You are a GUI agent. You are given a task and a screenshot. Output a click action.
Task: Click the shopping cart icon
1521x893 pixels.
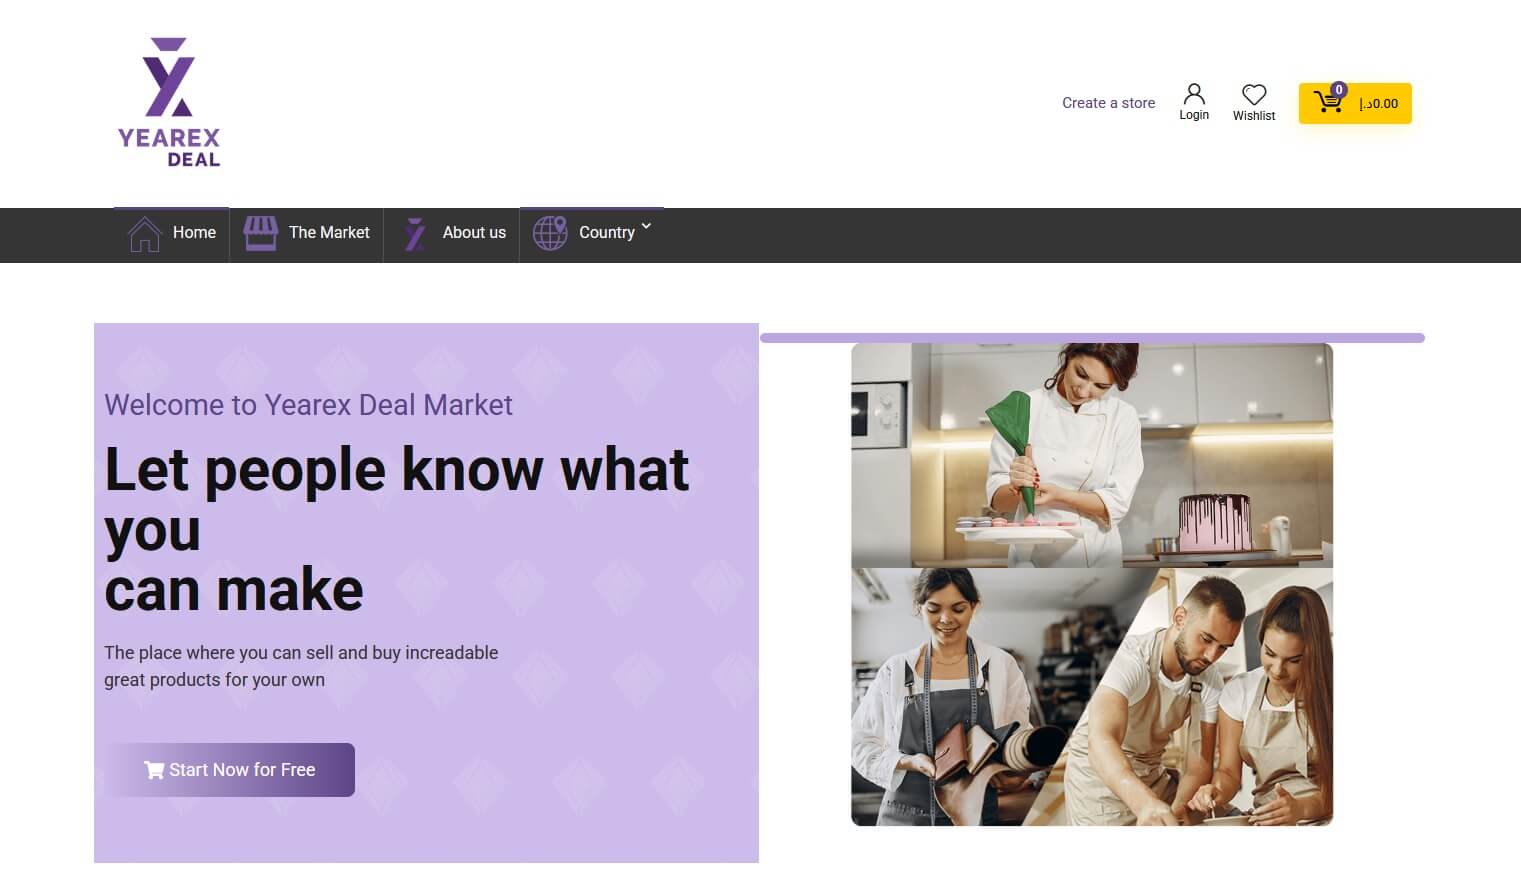click(1328, 101)
